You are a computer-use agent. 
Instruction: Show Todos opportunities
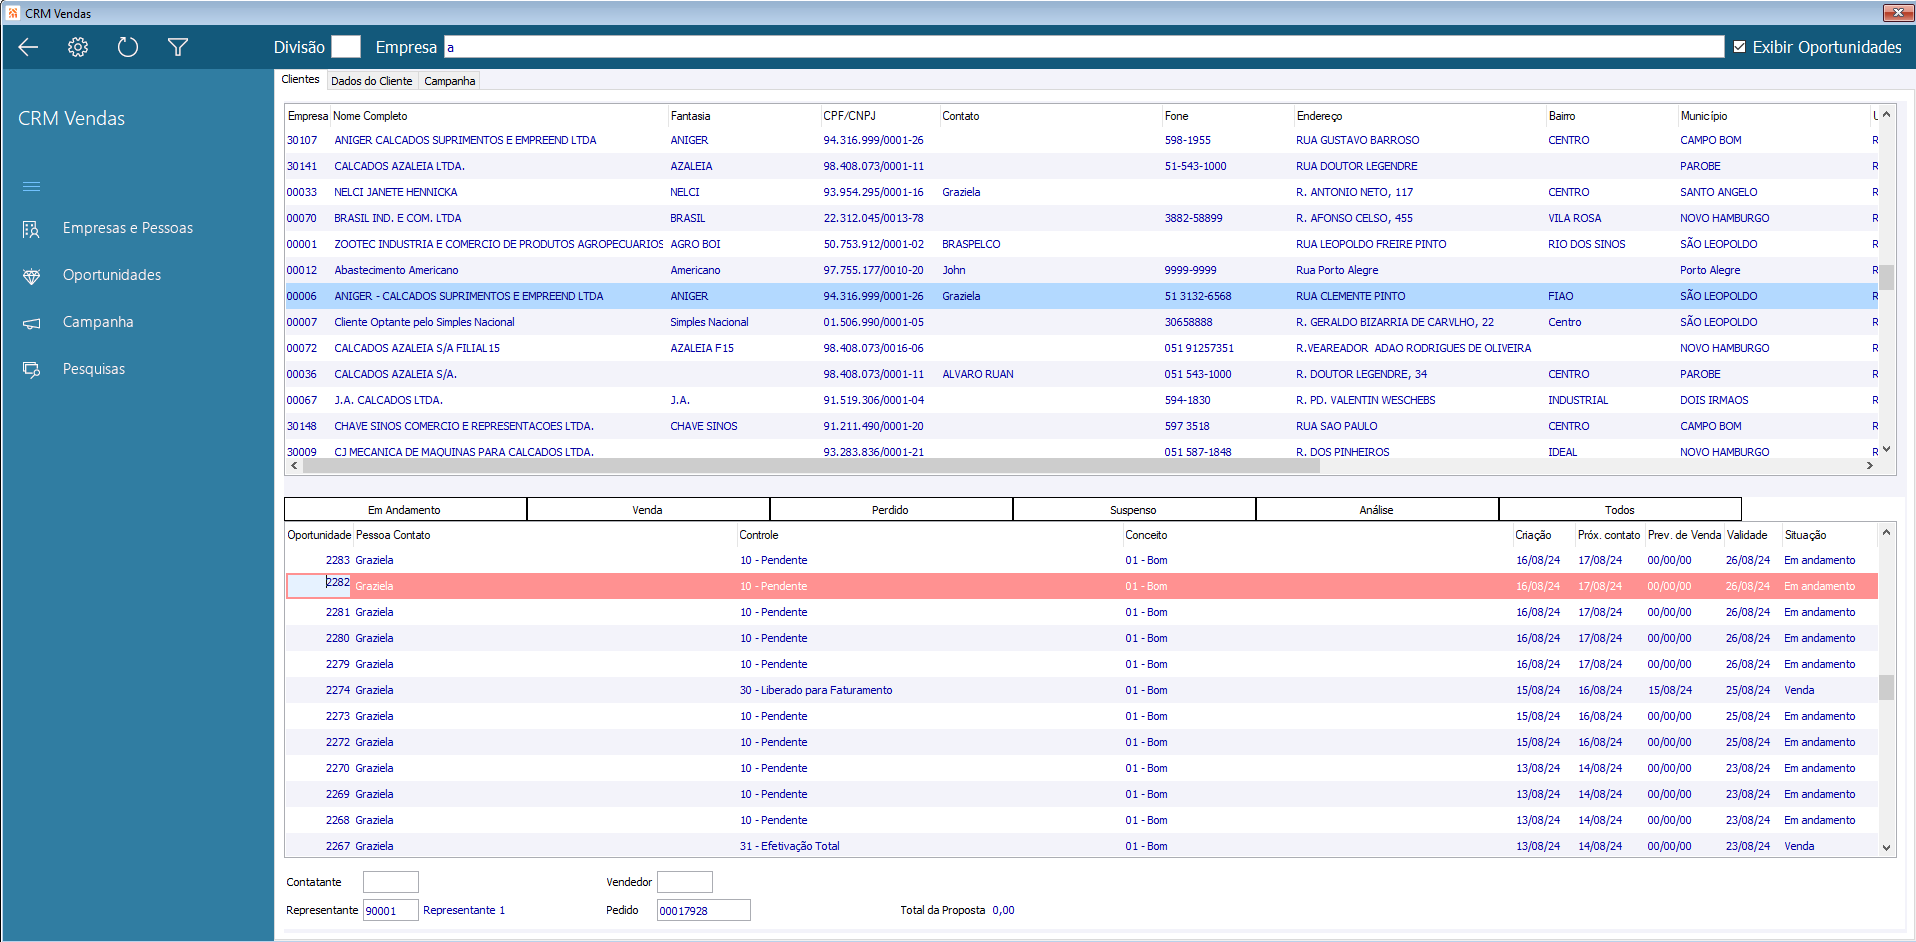point(1620,509)
